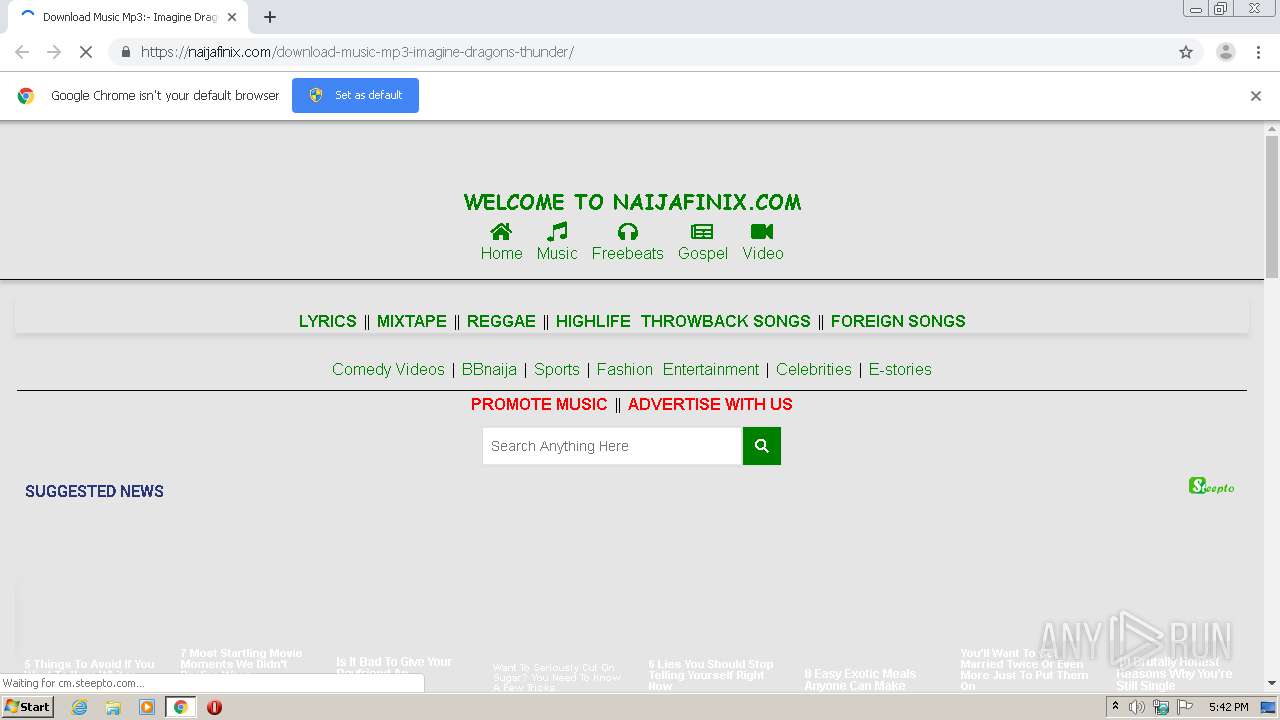1280x720 pixels.
Task: Open '8 Easy Exotic Meals' article
Action: 860,680
